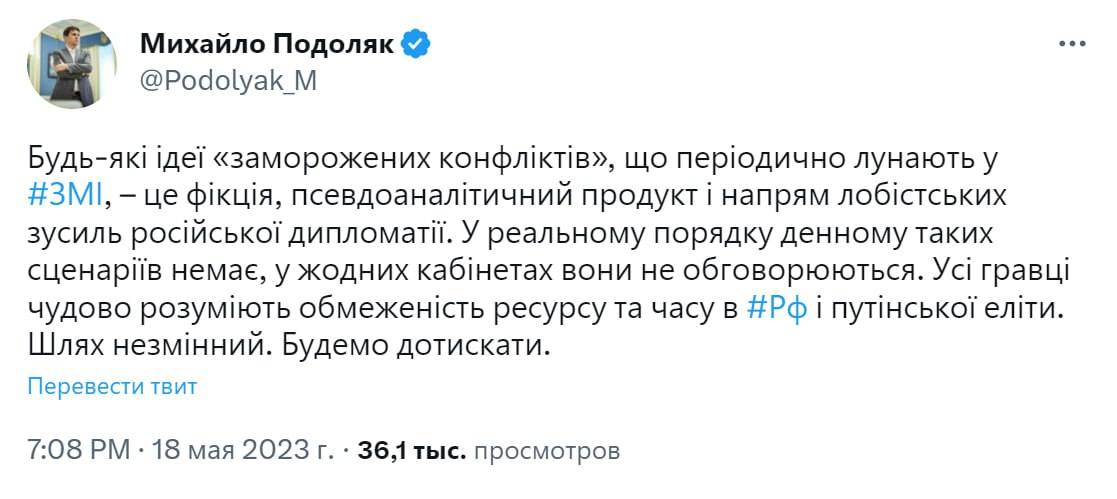Open the @Podolyak_M handle link

tap(228, 82)
